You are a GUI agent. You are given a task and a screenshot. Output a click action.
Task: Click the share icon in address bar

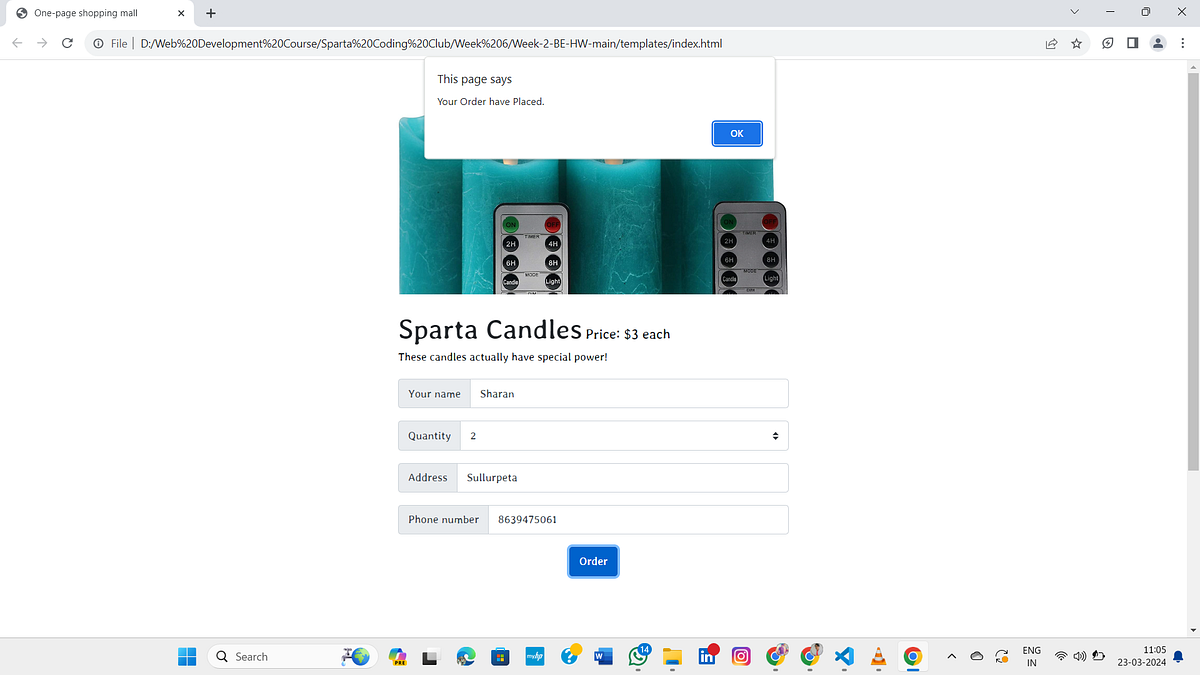(1051, 43)
